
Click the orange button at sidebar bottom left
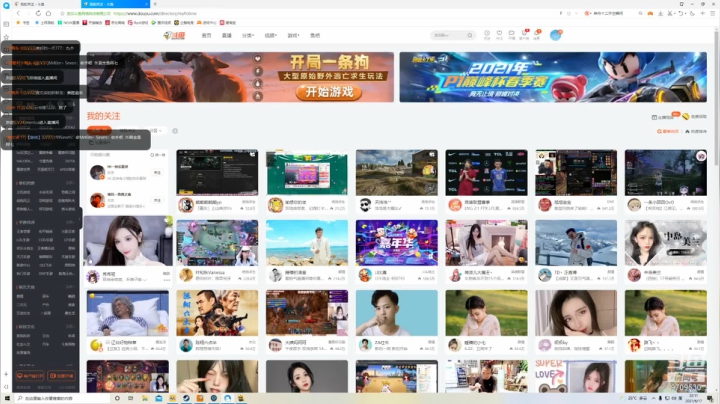point(30,376)
